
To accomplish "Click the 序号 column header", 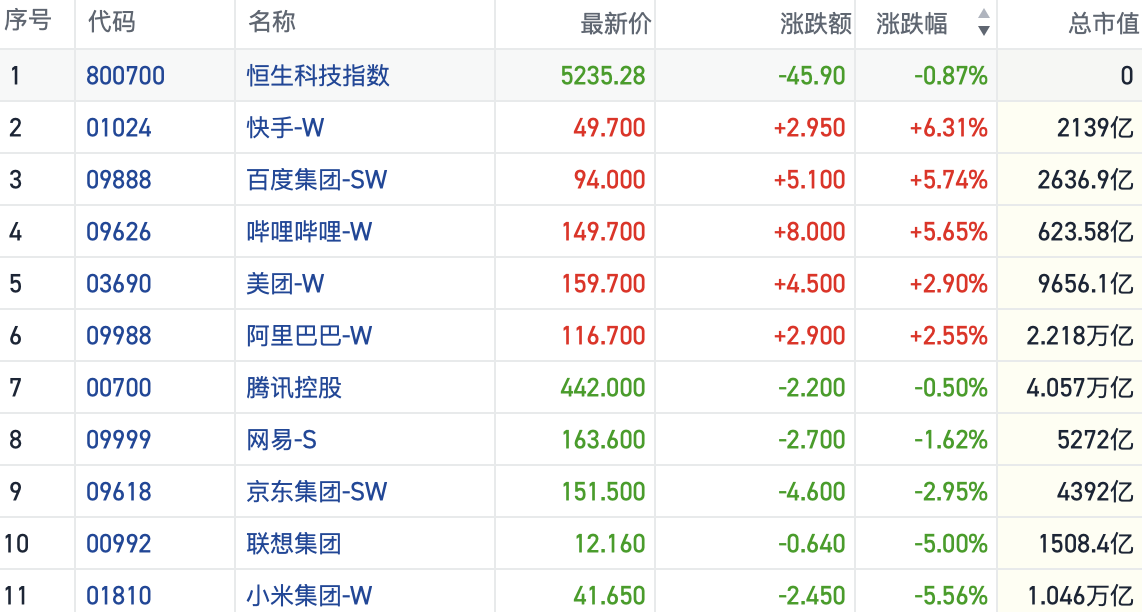I will 28,22.
